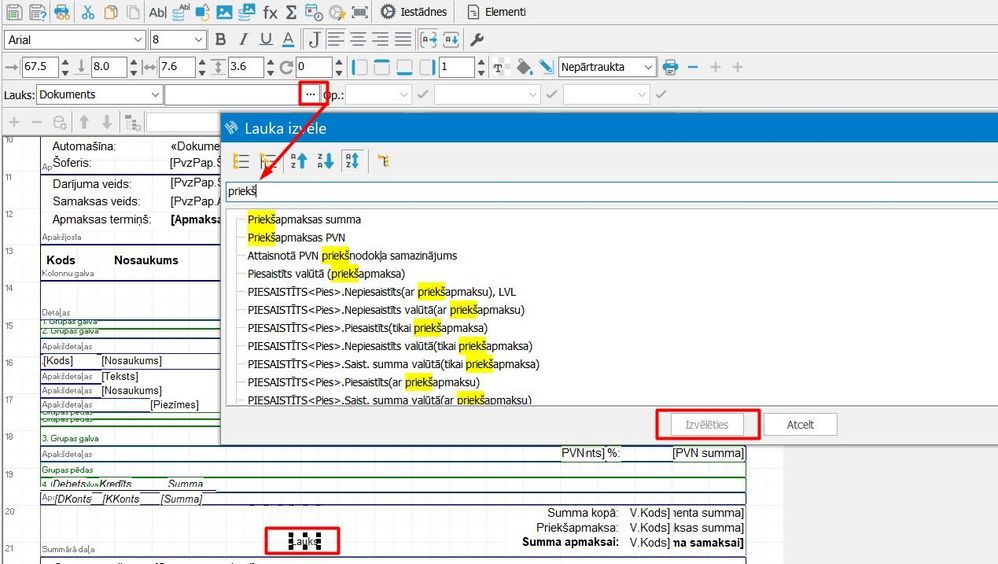This screenshot has height=564, width=998.
Task: Click the ellipsis field browse button
Action: coord(310,94)
